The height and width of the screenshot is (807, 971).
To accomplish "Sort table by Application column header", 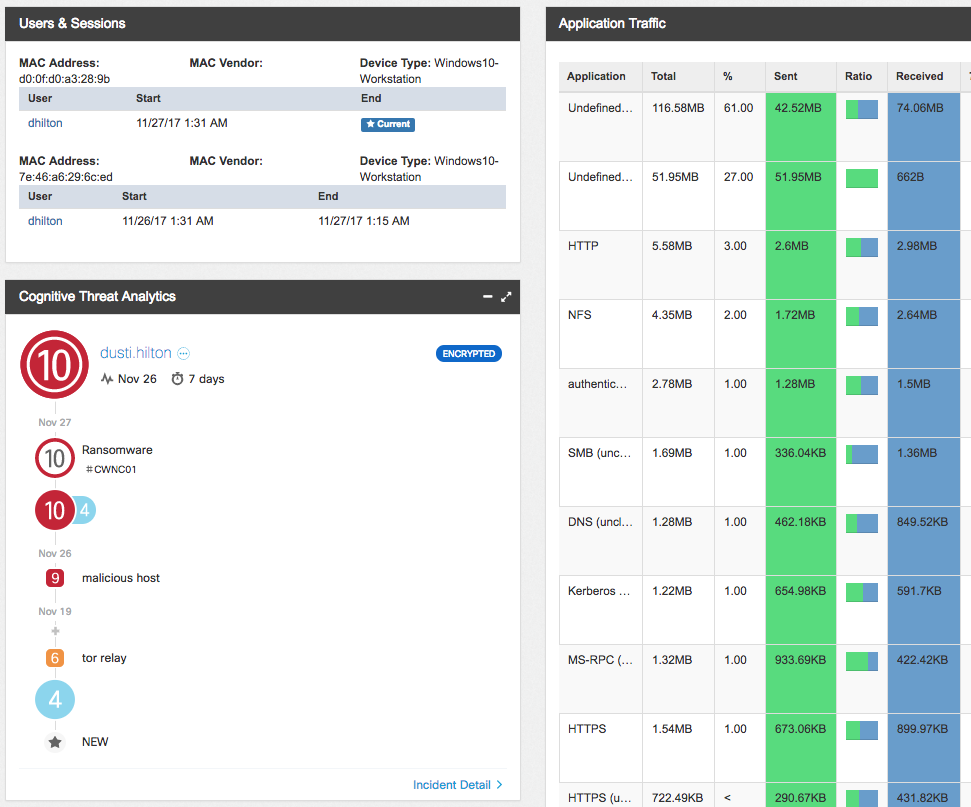I will click(596, 76).
